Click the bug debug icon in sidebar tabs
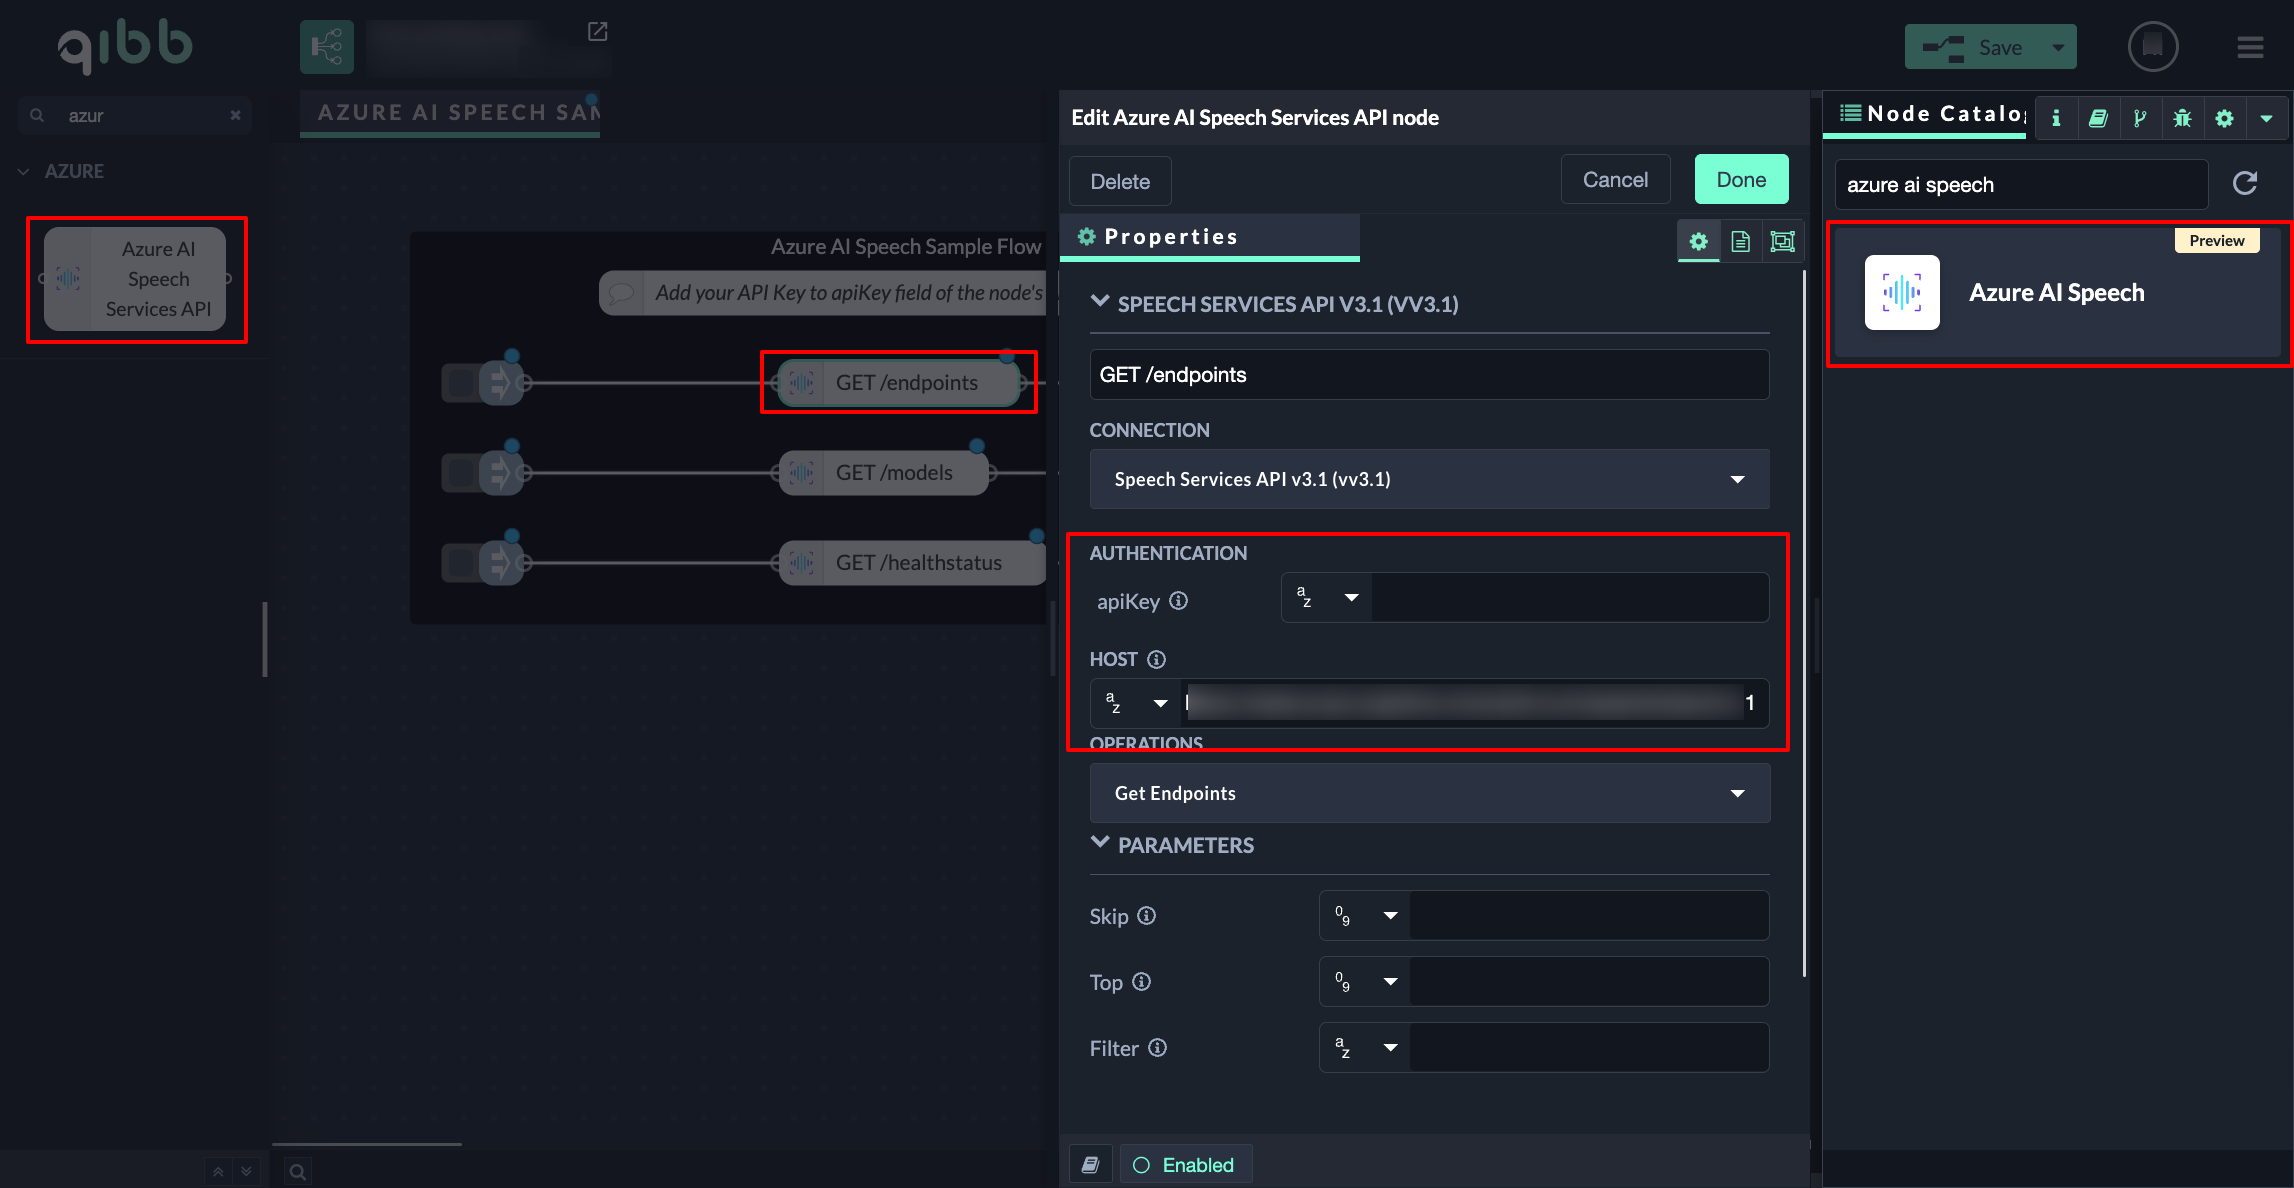2294x1188 pixels. click(x=2182, y=118)
